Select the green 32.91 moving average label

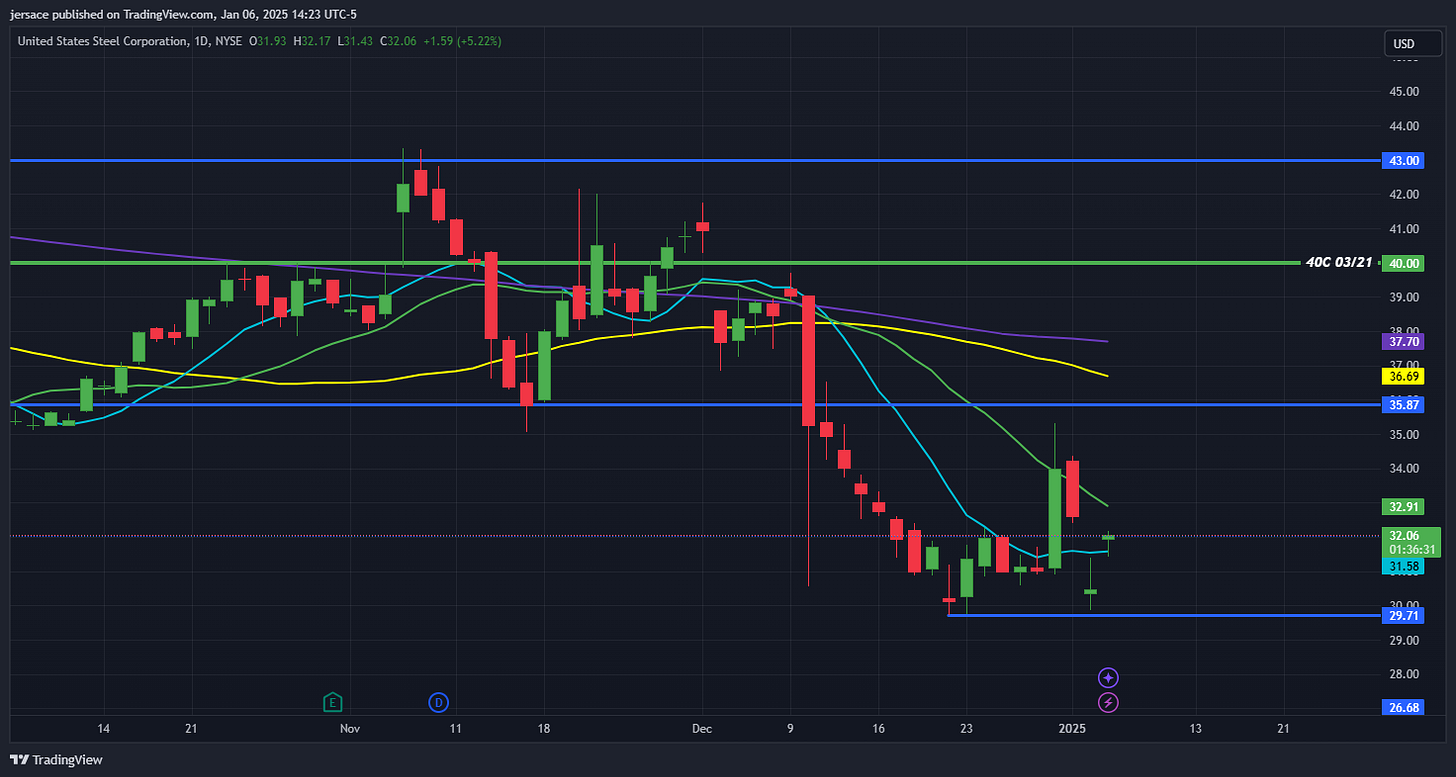point(1403,506)
